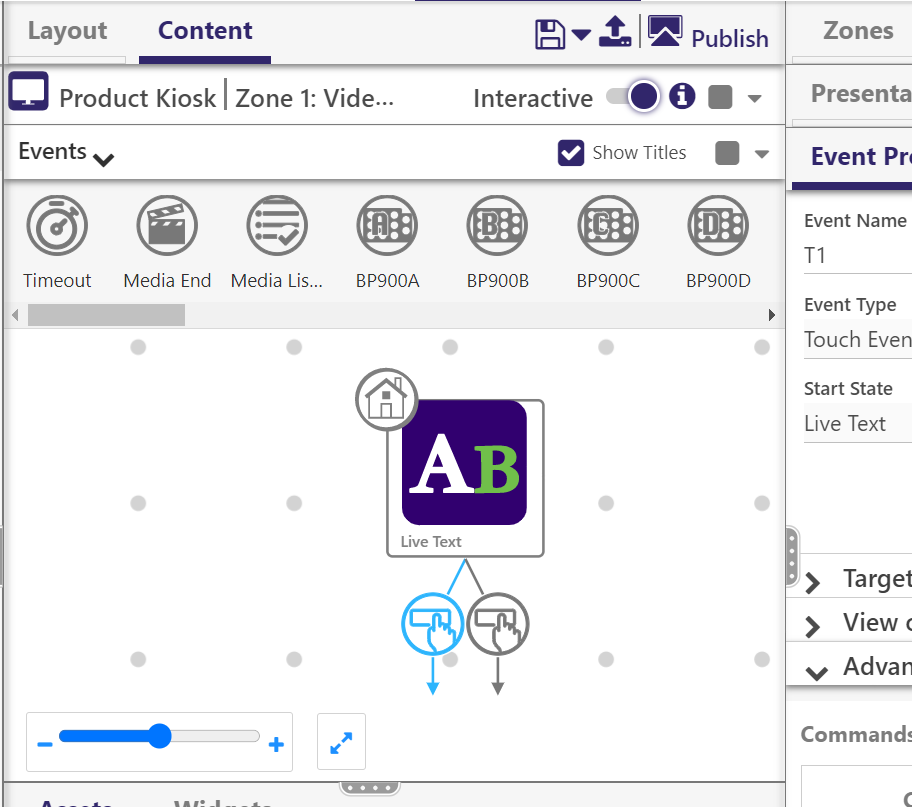
Task: Open the Zones tab
Action: 858,31
